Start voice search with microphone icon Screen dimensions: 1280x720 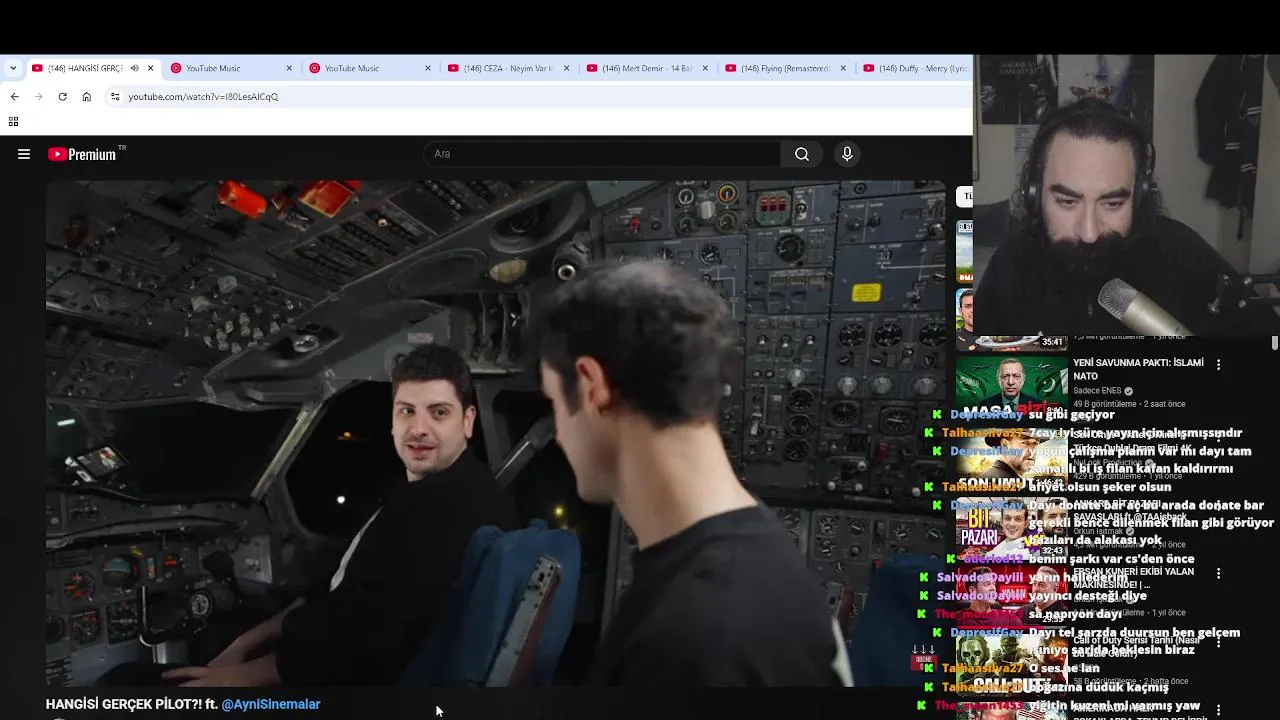[847, 154]
